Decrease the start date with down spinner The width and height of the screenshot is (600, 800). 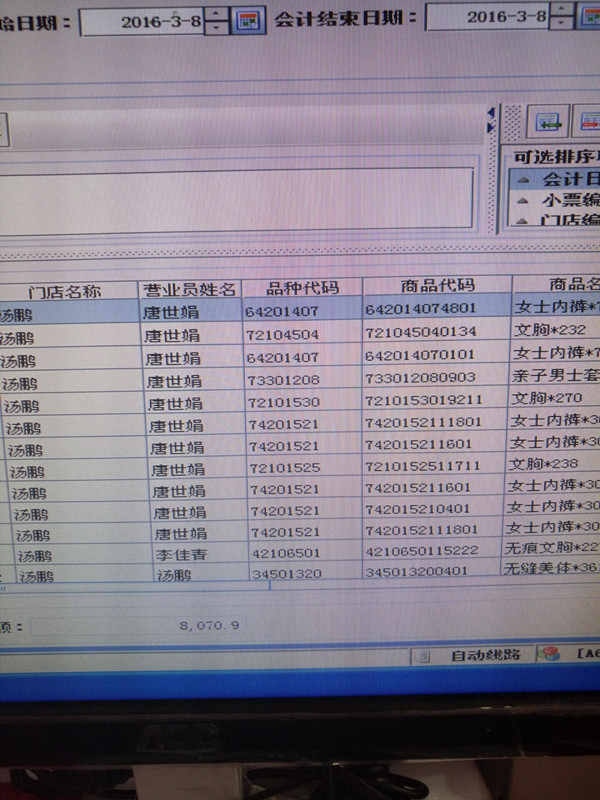click(x=217, y=27)
